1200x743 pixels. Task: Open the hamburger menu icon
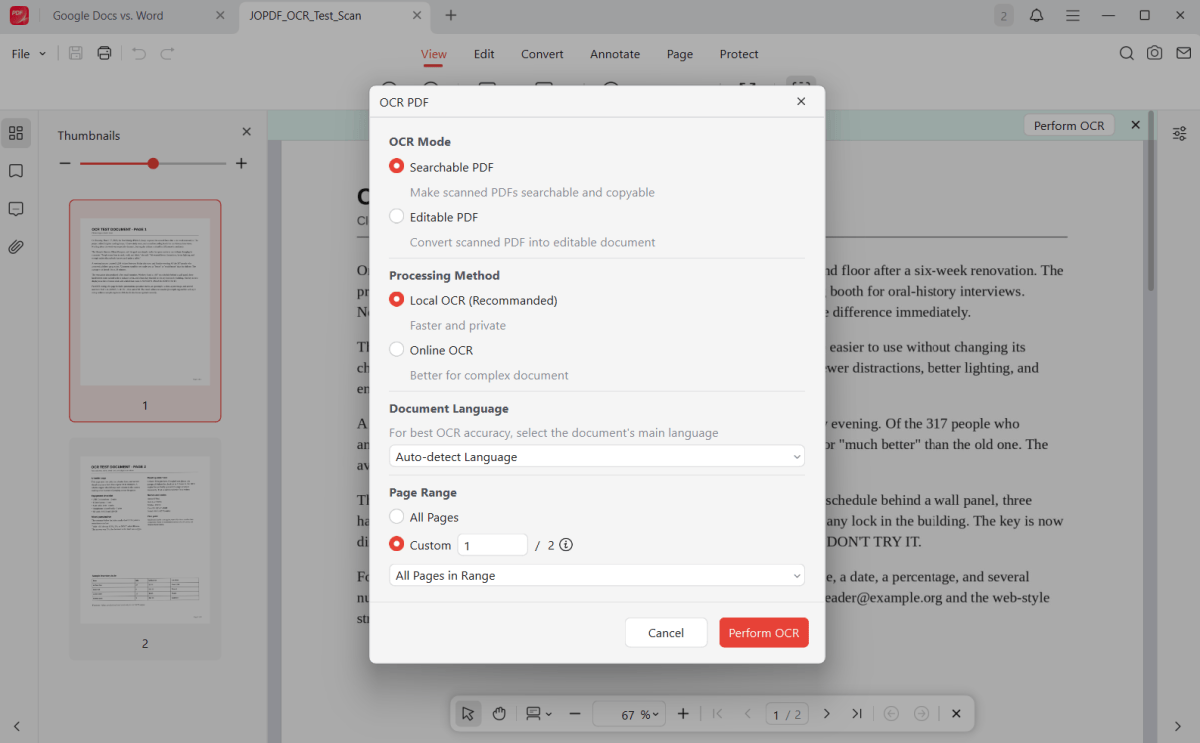[x=1073, y=15]
